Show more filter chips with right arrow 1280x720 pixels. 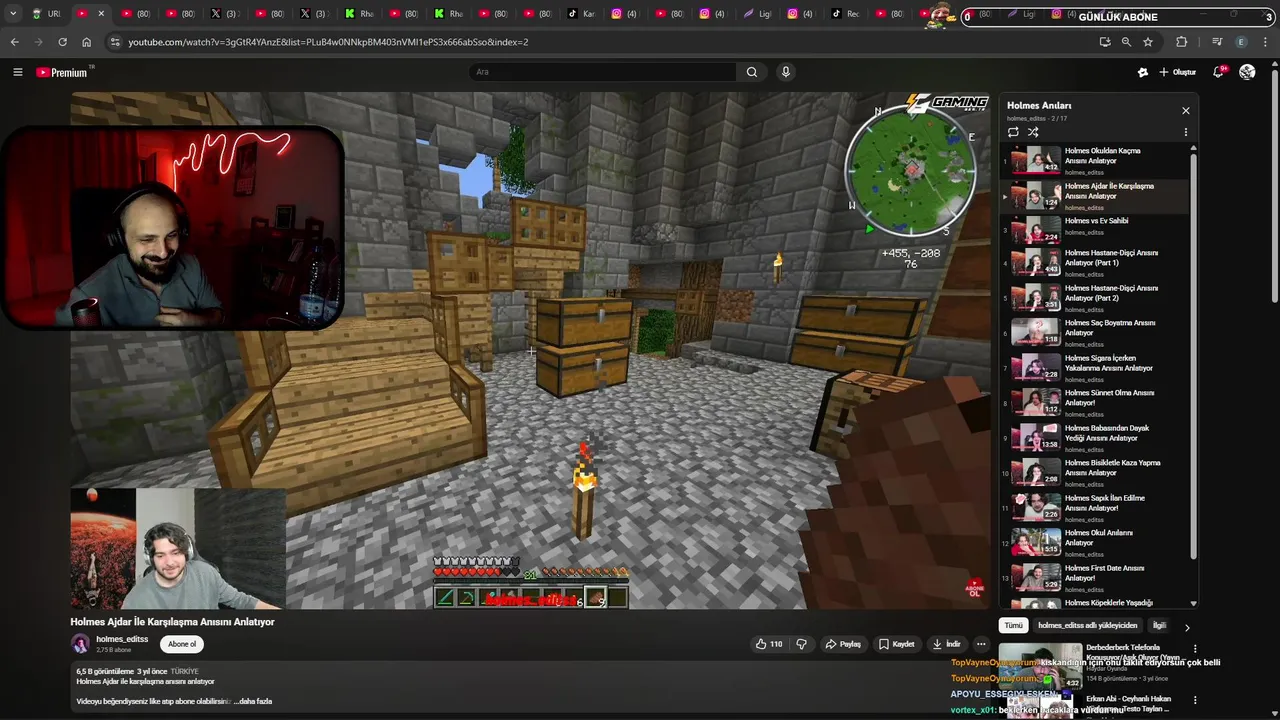pos(1187,627)
